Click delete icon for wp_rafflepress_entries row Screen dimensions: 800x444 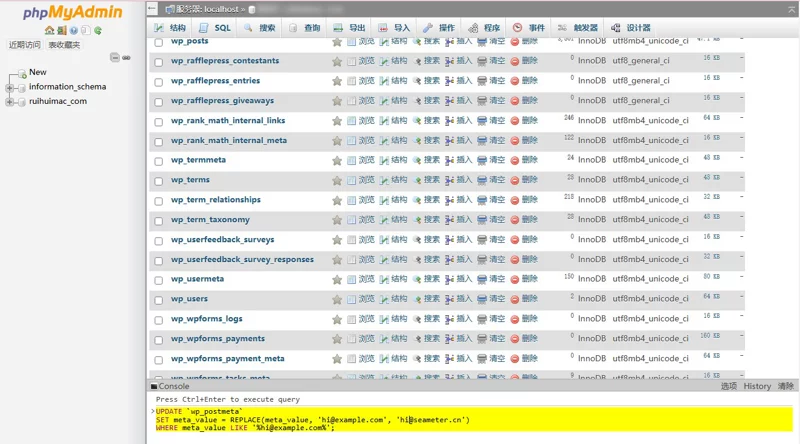pyautogui.click(x=515, y=81)
